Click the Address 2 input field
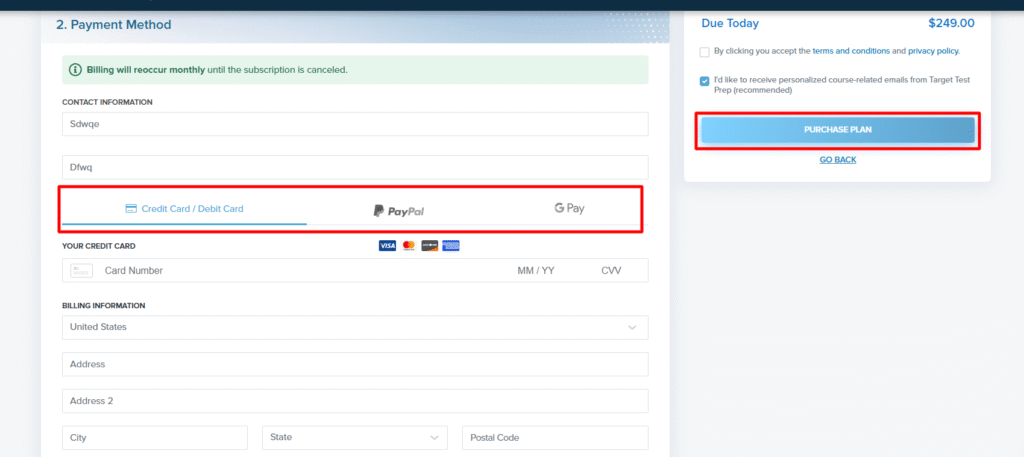This screenshot has height=457, width=1024. 355,401
